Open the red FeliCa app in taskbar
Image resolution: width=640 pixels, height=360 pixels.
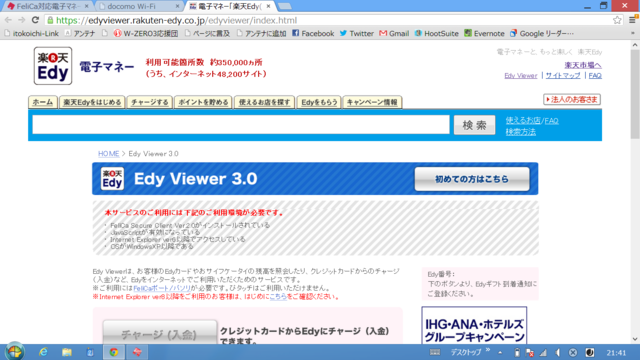(137, 352)
